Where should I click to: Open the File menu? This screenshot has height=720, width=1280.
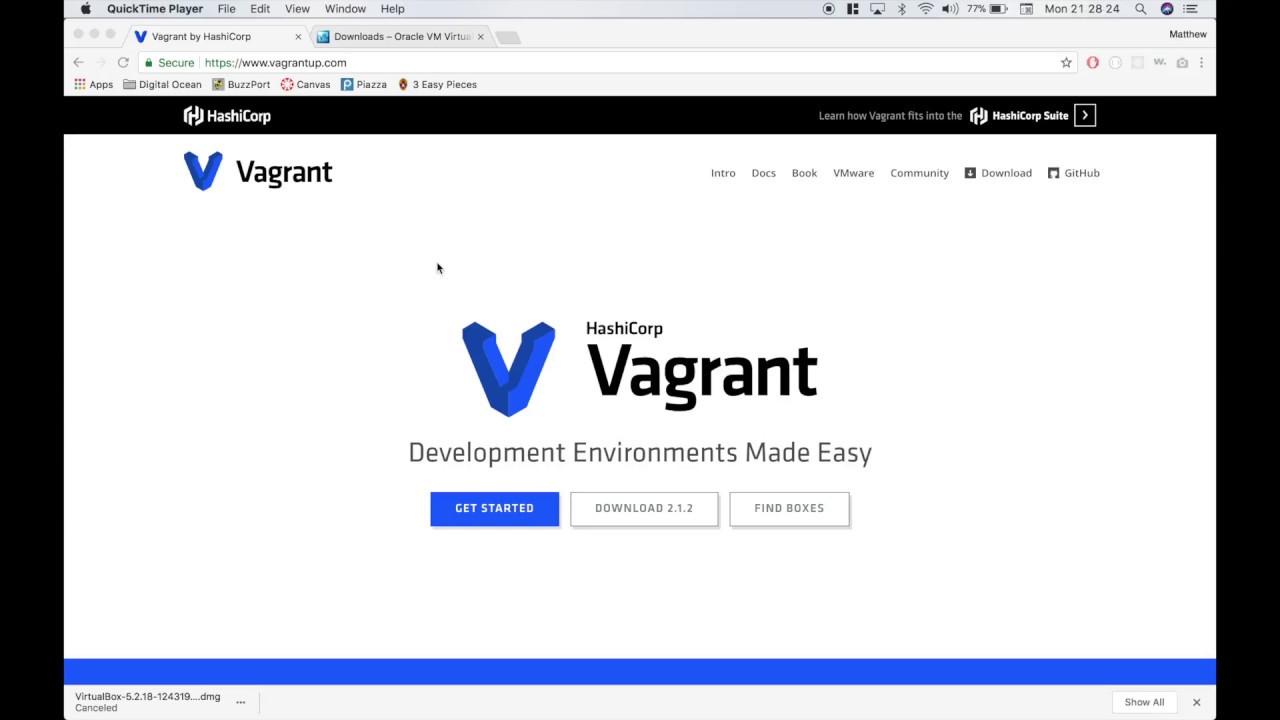tap(227, 9)
